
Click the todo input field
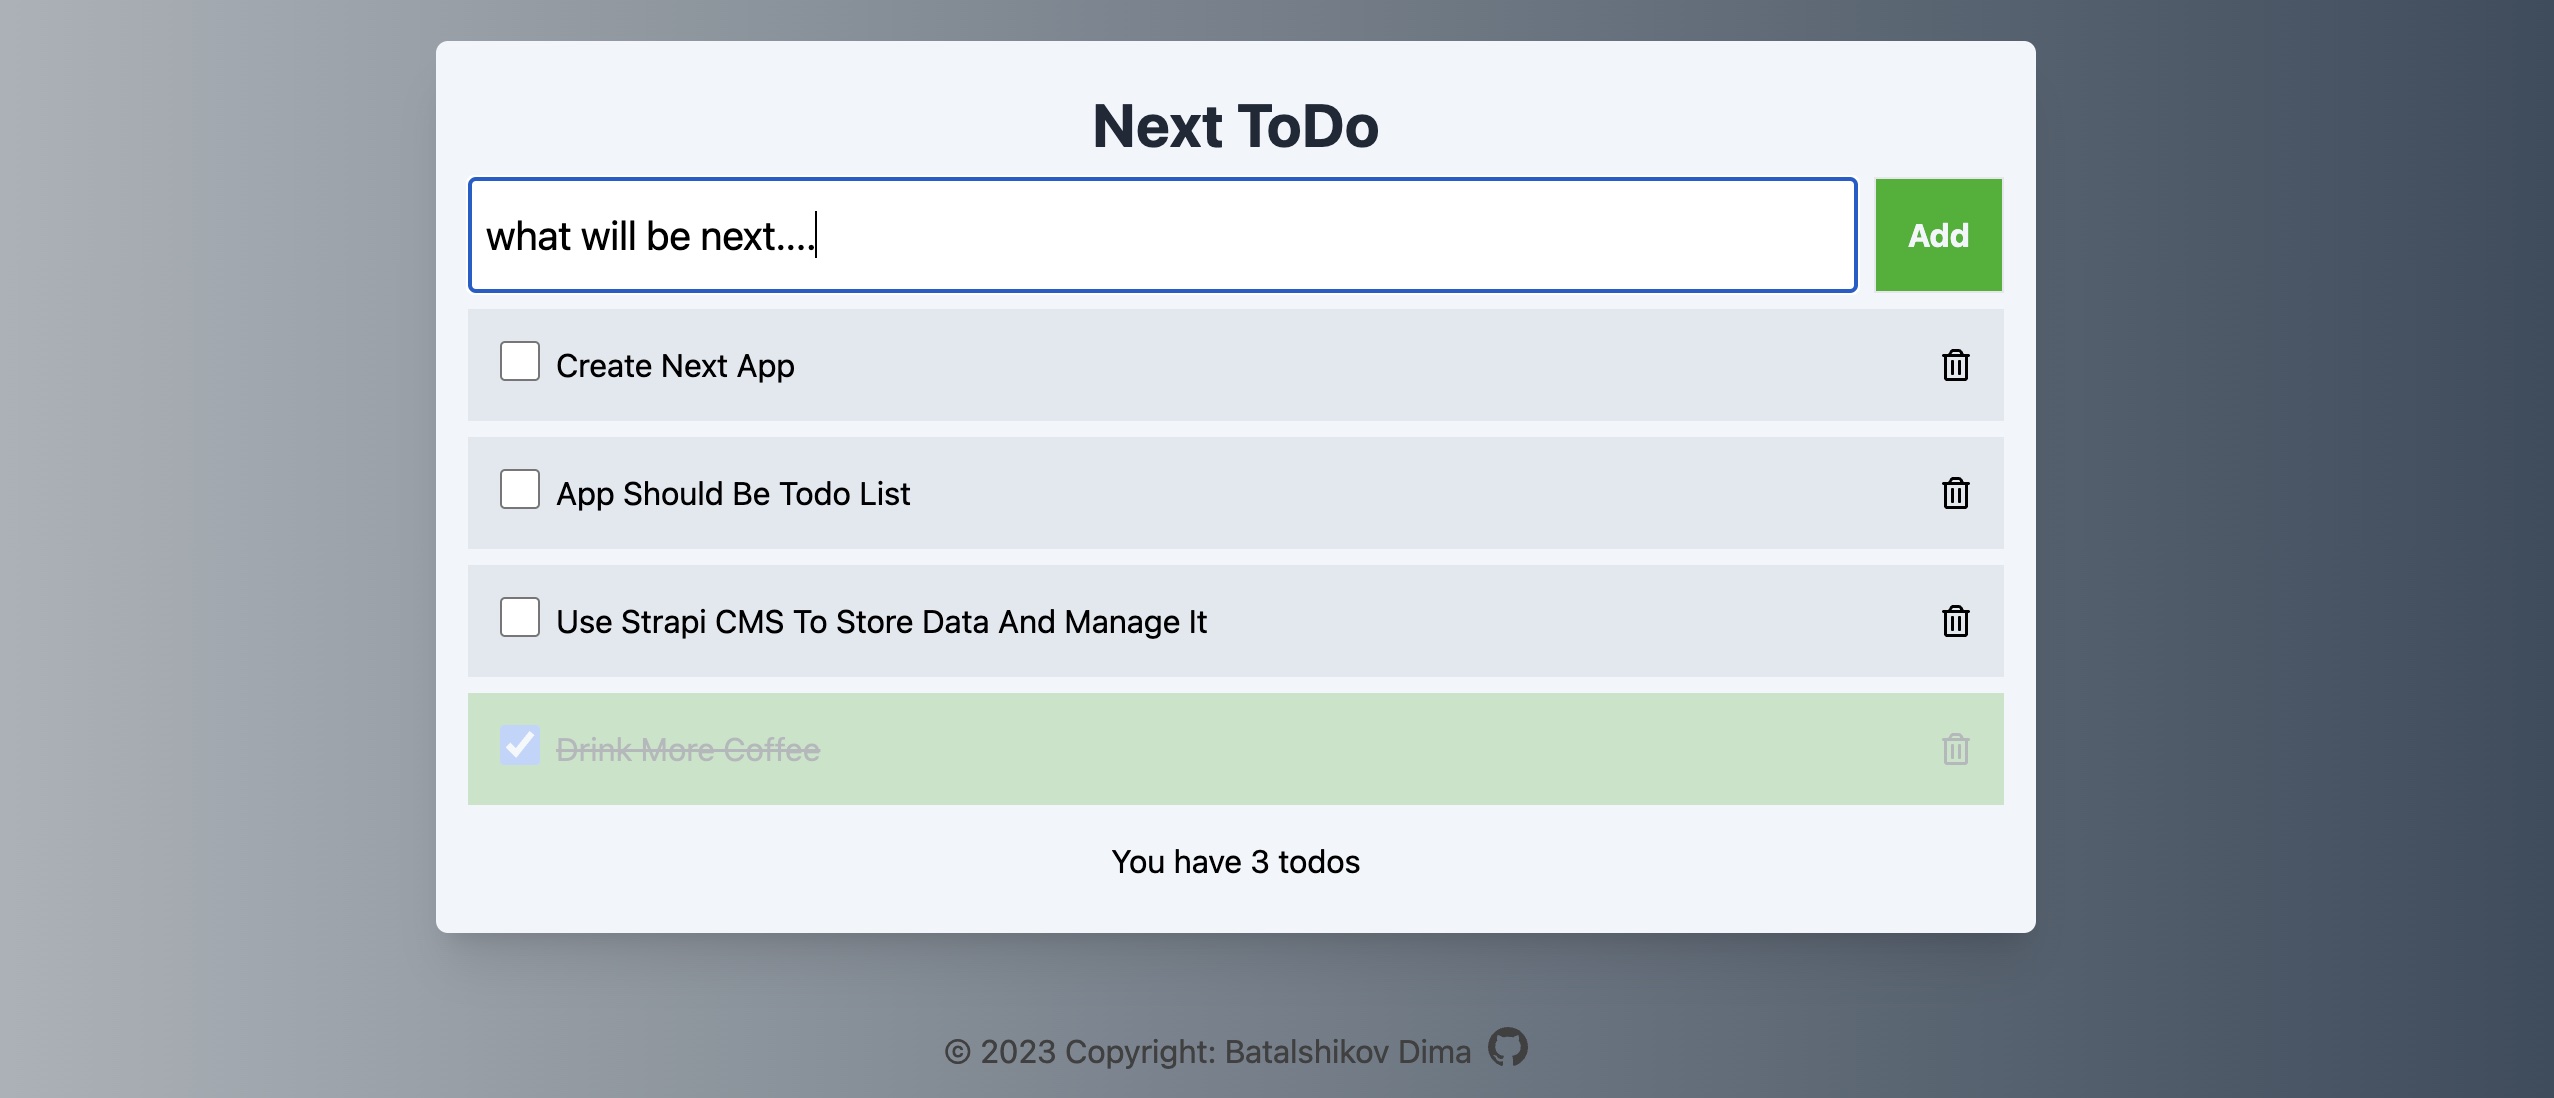tap(1161, 235)
